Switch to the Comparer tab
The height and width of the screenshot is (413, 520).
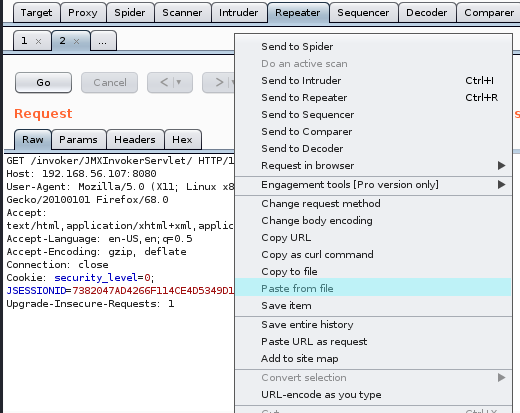pyautogui.click(x=489, y=13)
